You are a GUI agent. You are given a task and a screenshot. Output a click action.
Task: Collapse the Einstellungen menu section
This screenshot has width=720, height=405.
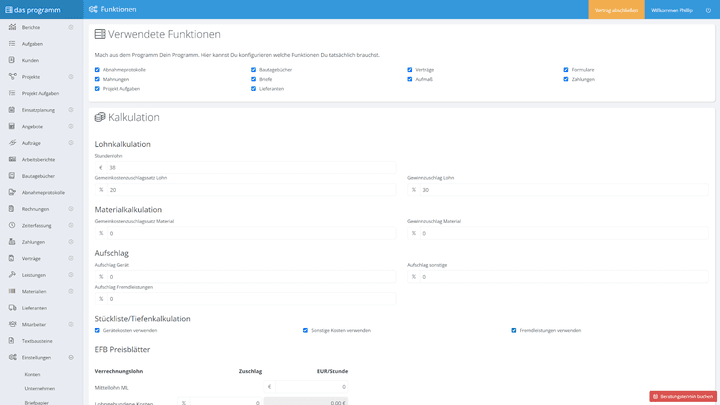point(71,357)
